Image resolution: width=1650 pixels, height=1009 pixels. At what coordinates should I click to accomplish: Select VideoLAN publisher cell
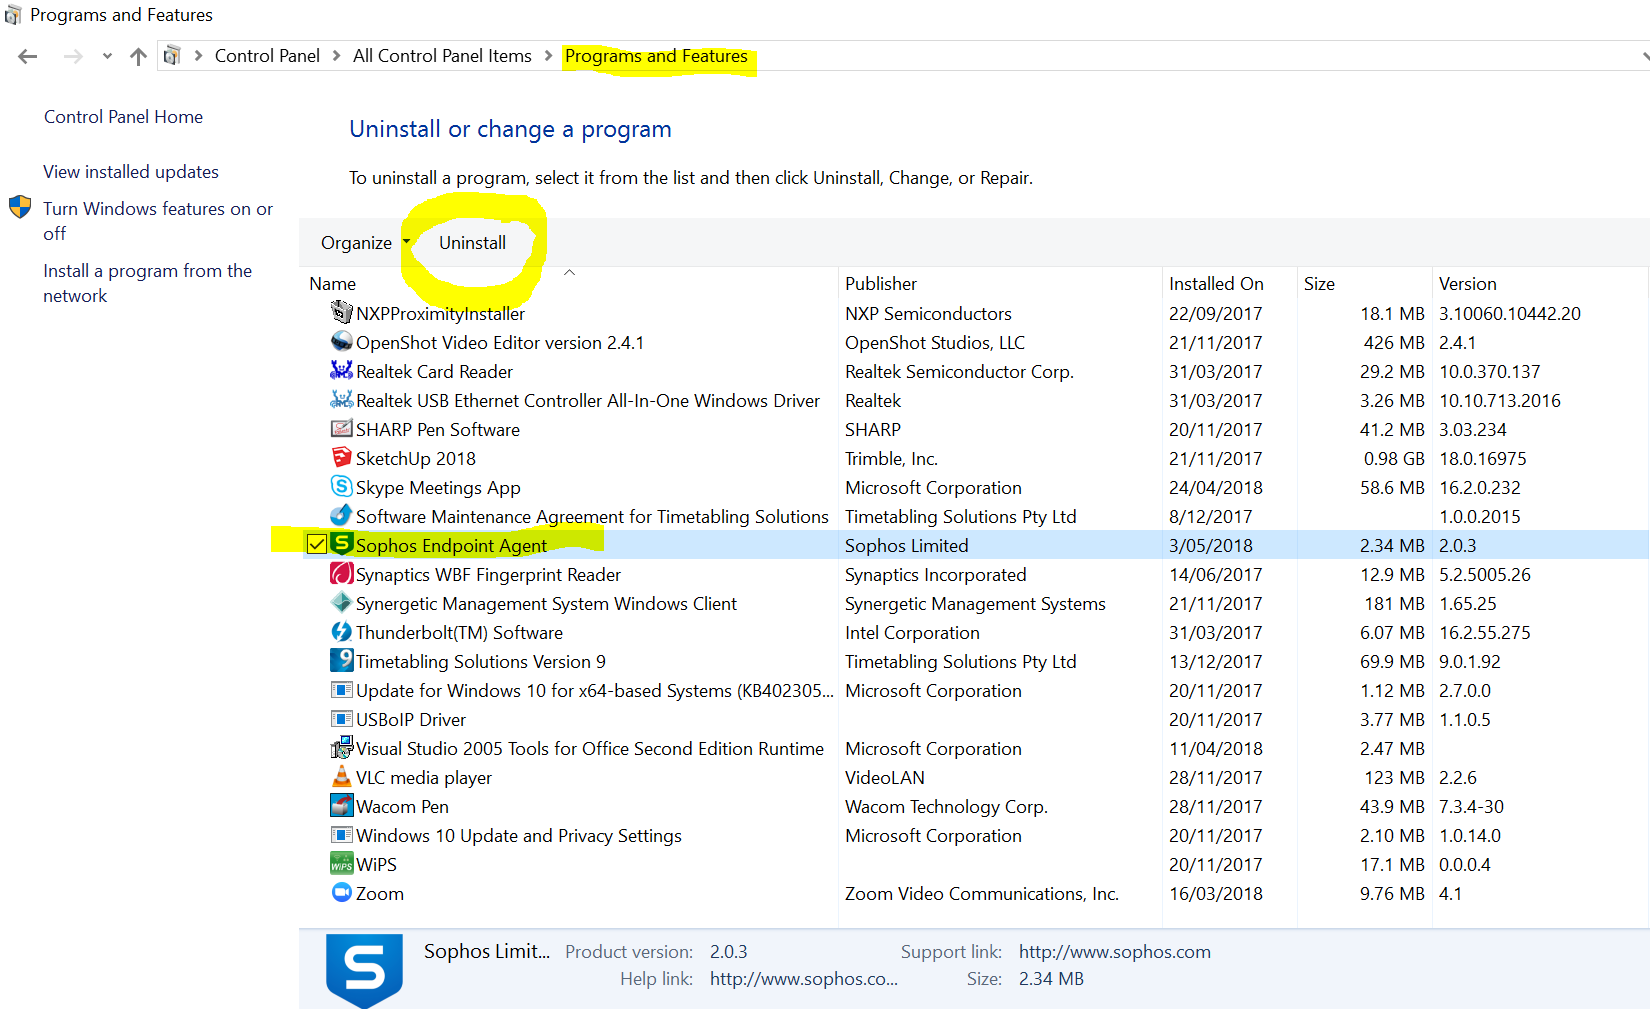pyautogui.click(x=885, y=778)
